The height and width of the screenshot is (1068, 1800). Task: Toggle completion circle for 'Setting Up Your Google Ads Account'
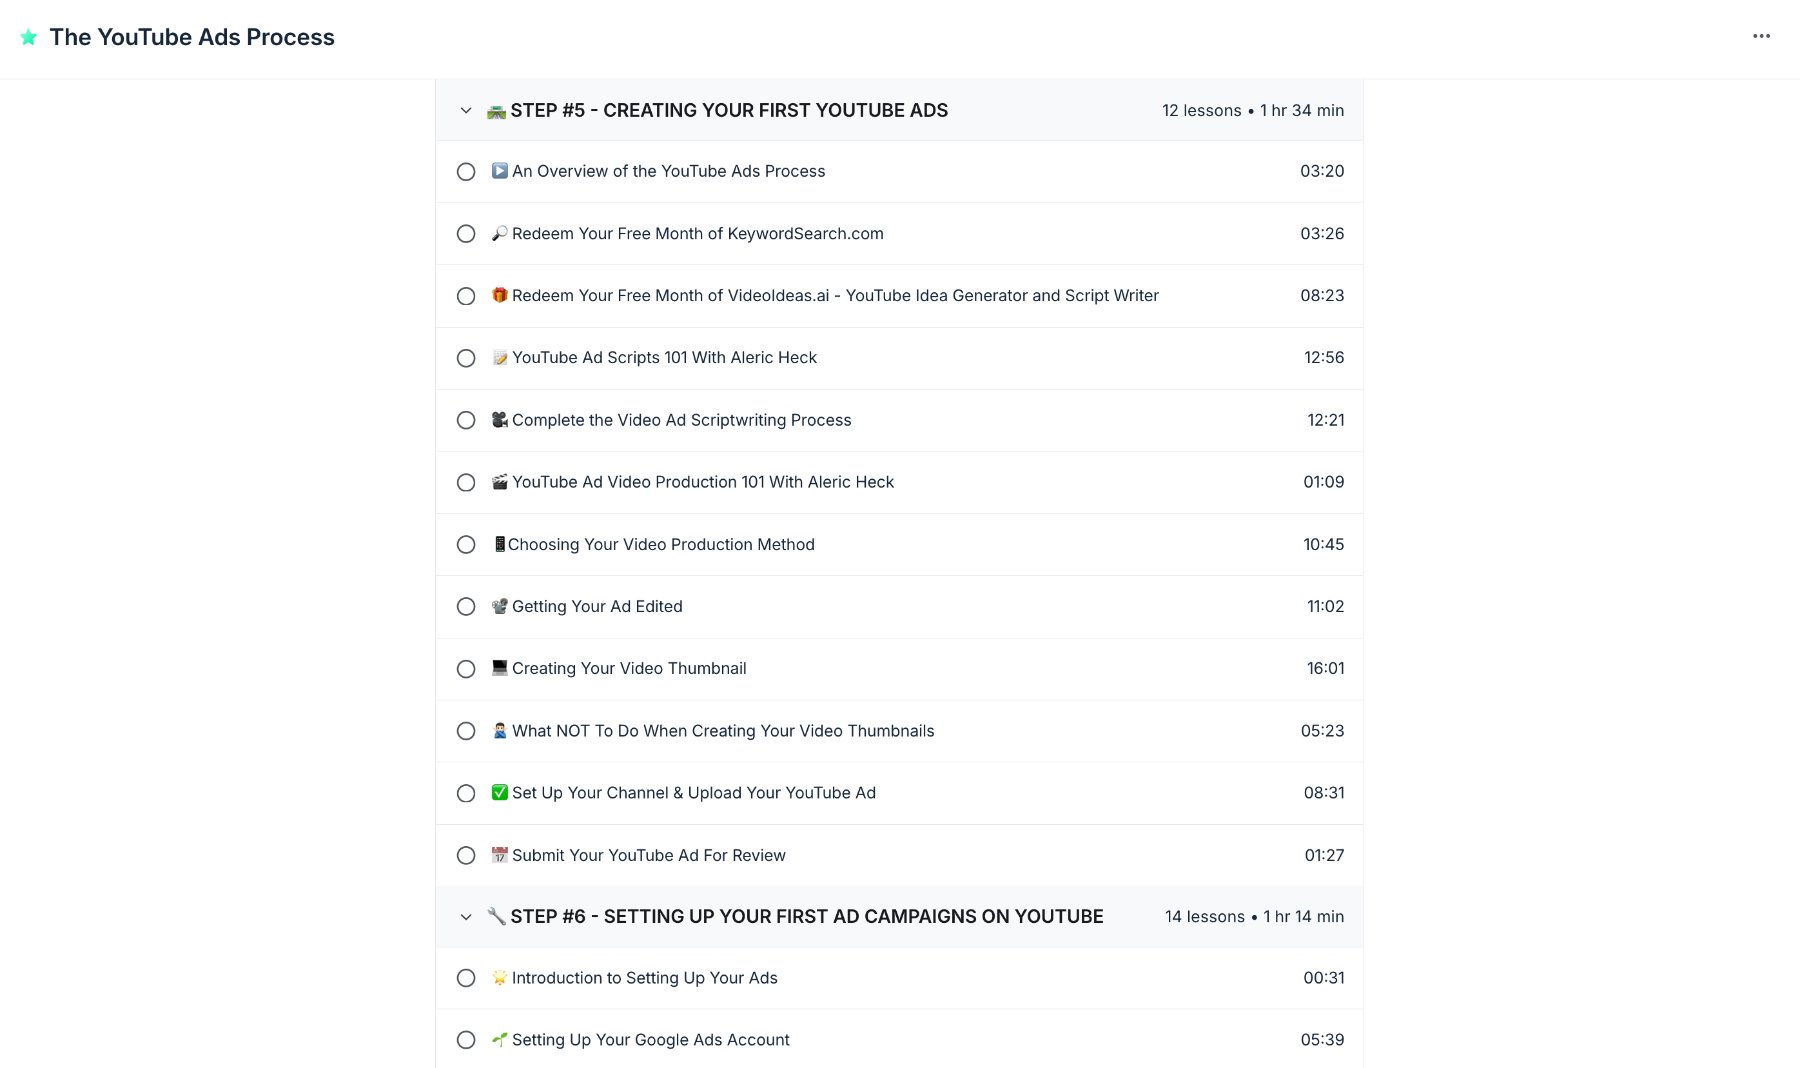point(466,1040)
